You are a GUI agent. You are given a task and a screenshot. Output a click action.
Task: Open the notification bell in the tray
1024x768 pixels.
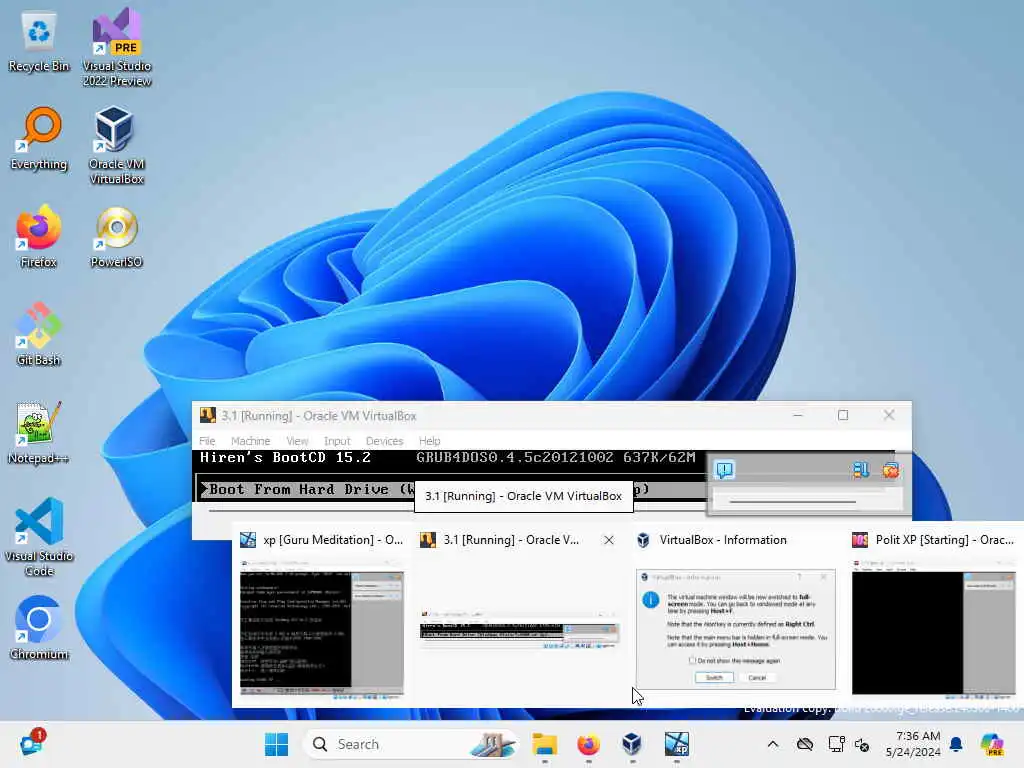click(957, 744)
